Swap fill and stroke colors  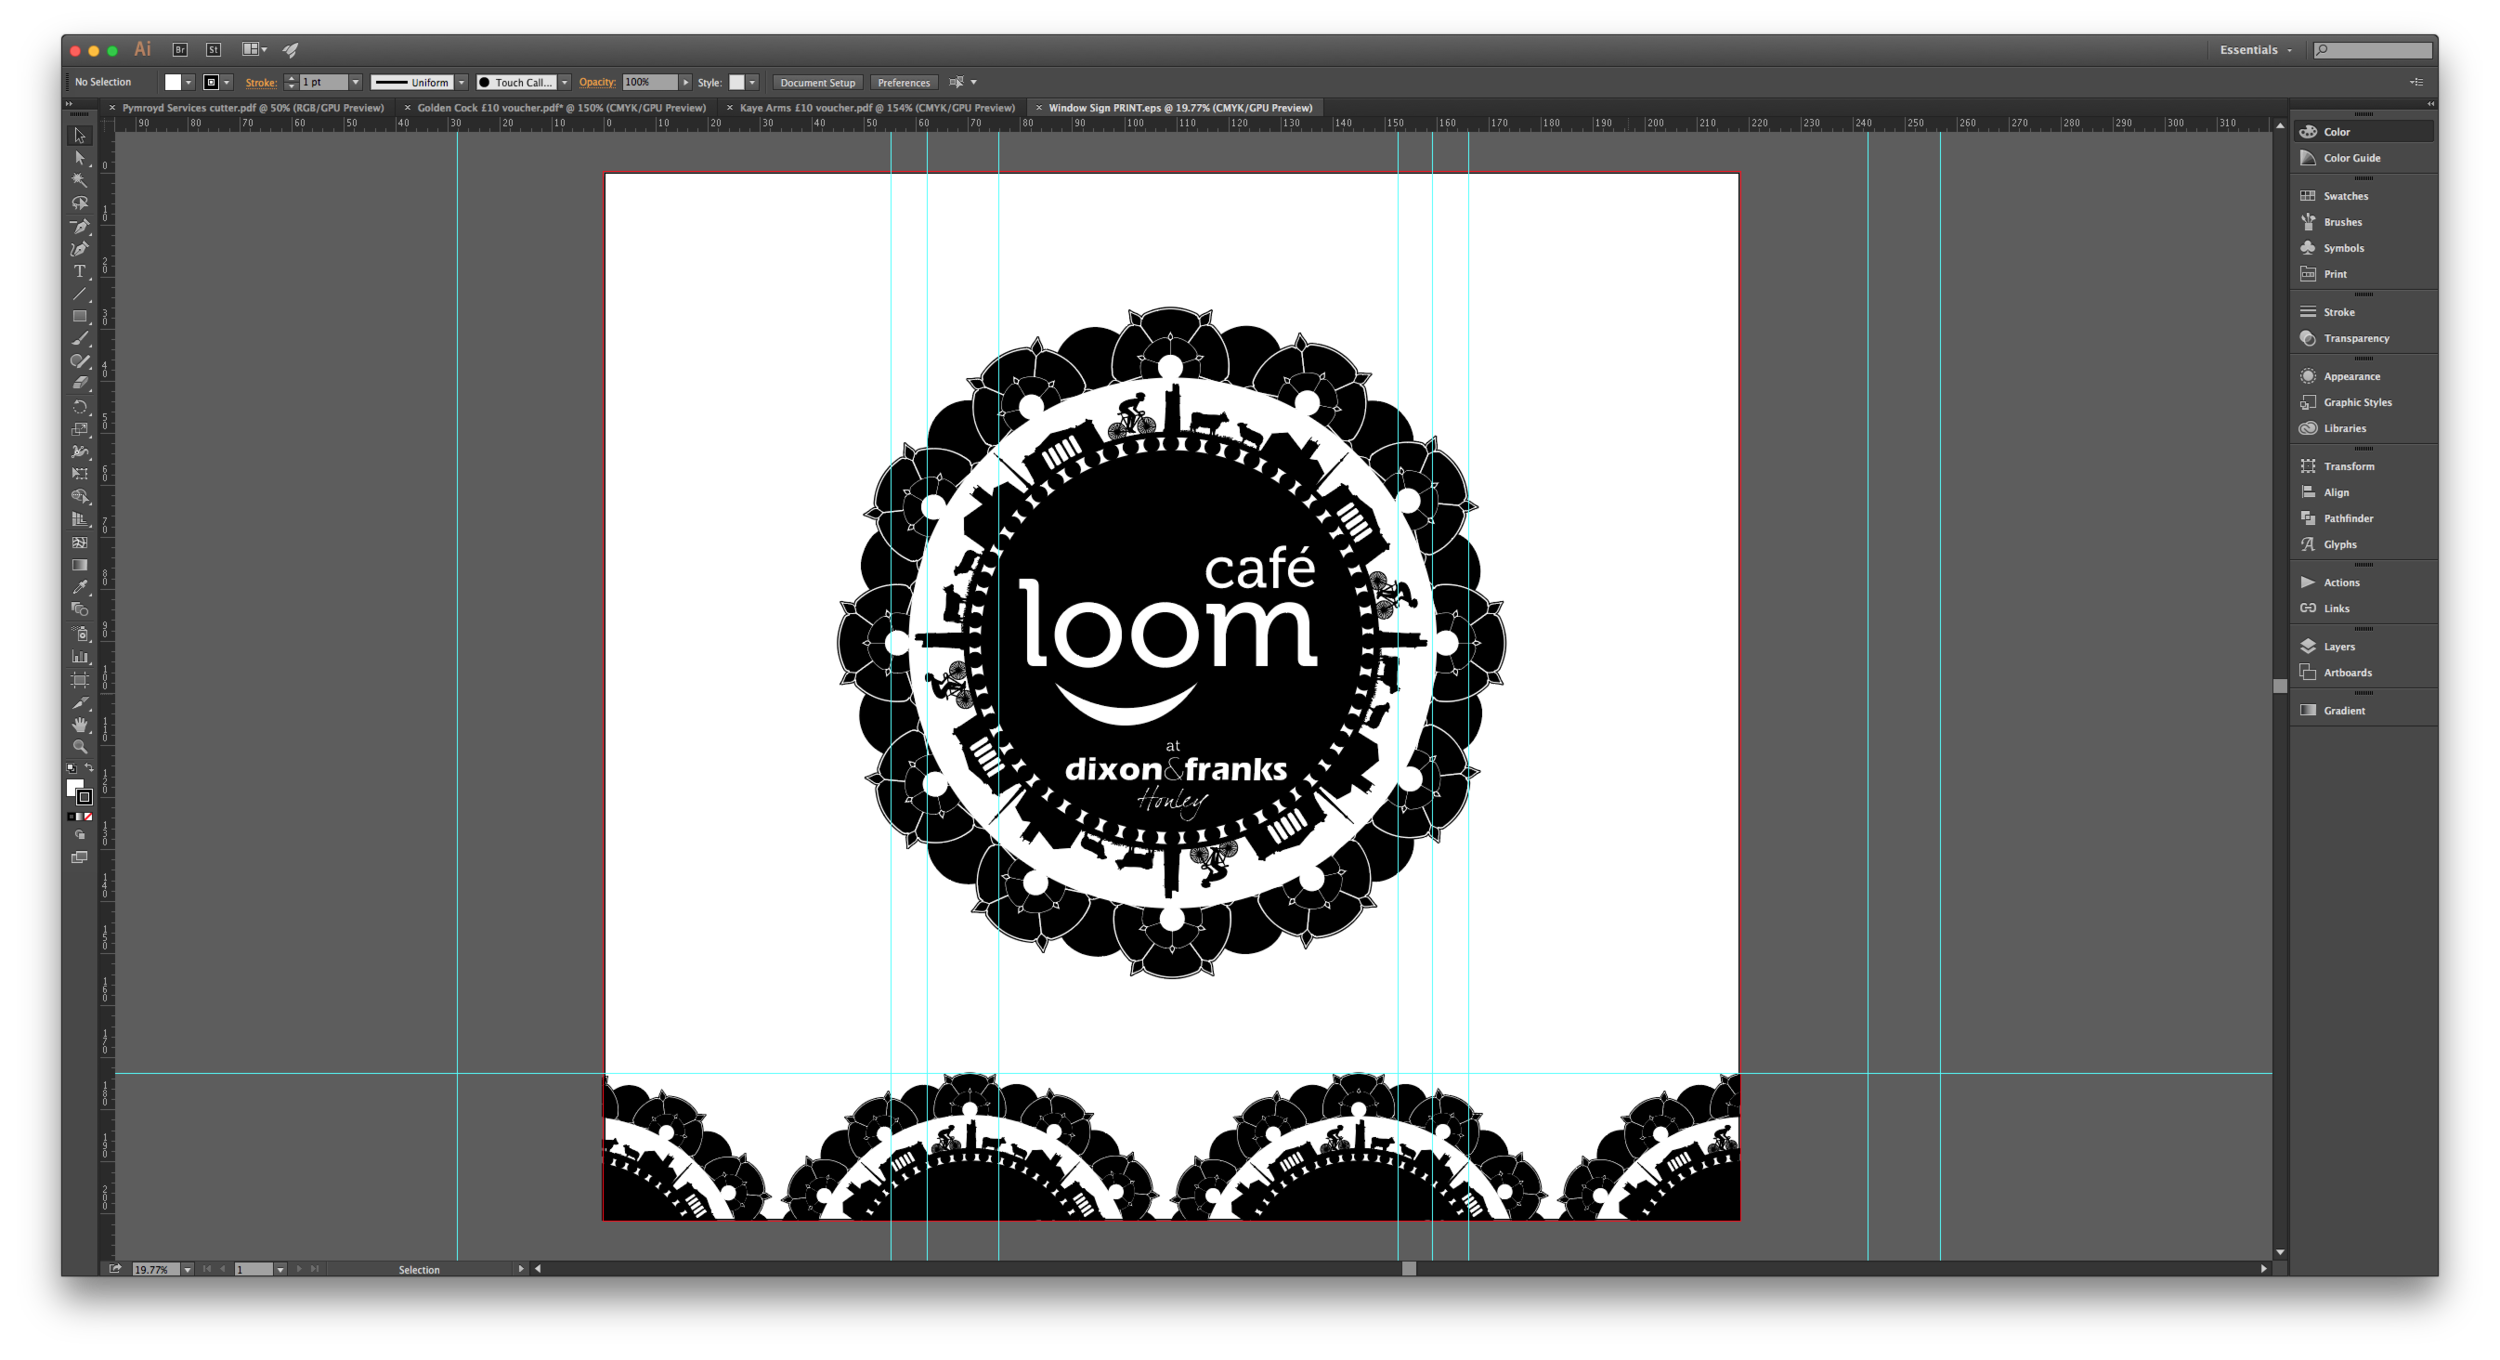pyautogui.click(x=89, y=768)
